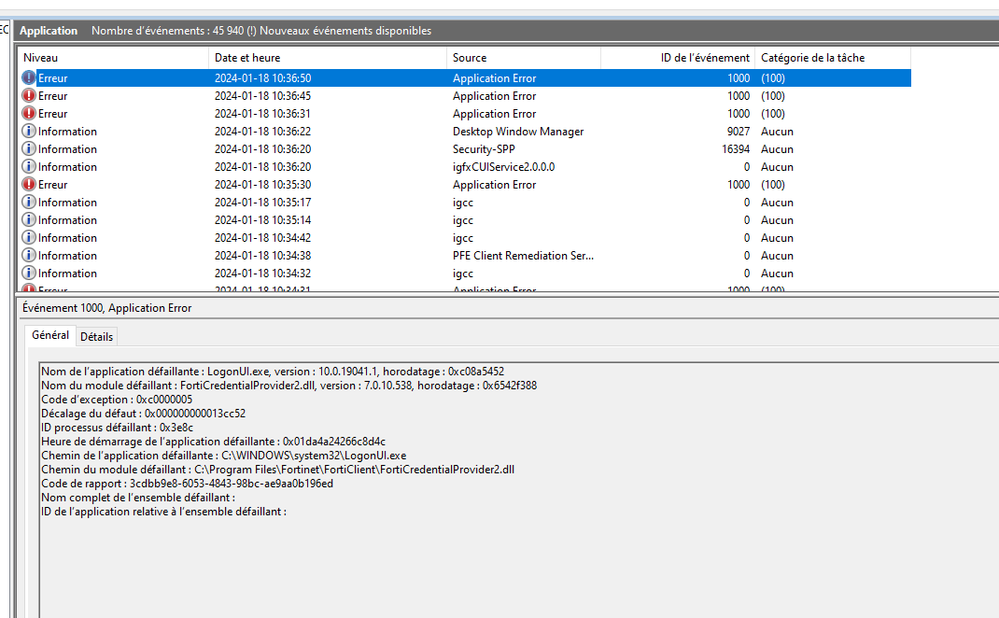The width and height of the screenshot is (999, 618).
Task: Click the info icon of igfxCUIService2.0.0.0 event
Action: tap(29, 167)
